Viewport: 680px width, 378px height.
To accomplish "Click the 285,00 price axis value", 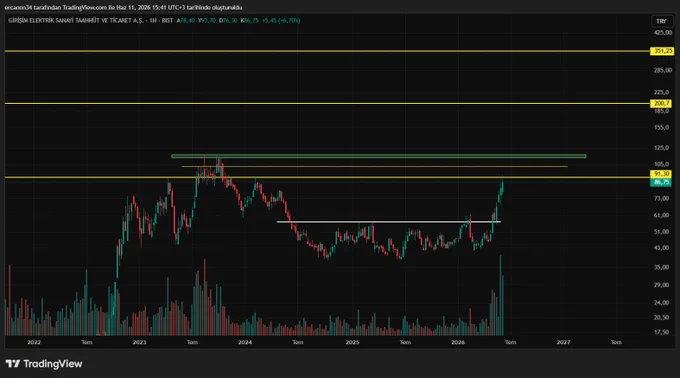I will click(663, 70).
